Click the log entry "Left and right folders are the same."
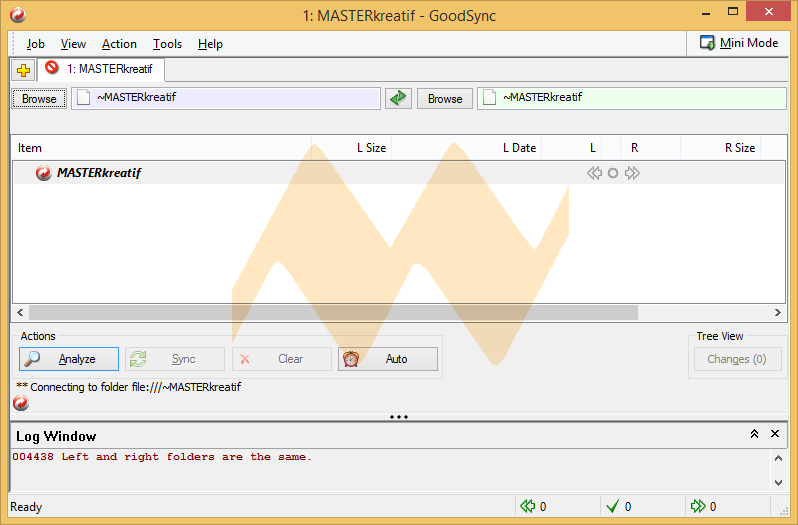798x525 pixels. tap(186, 457)
